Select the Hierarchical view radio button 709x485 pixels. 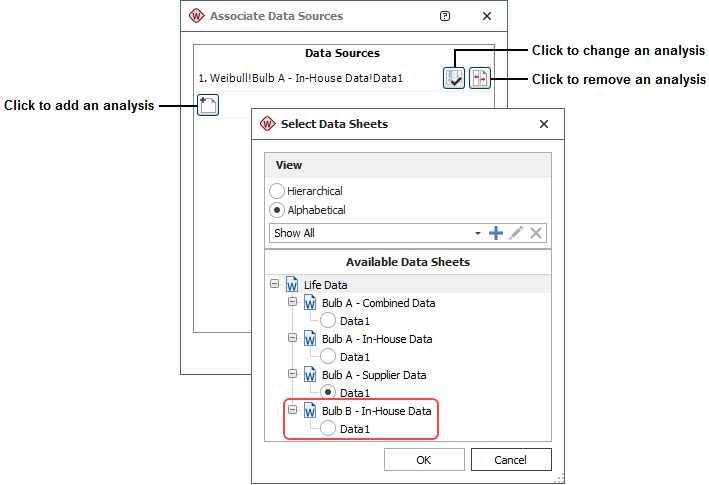tap(277, 191)
